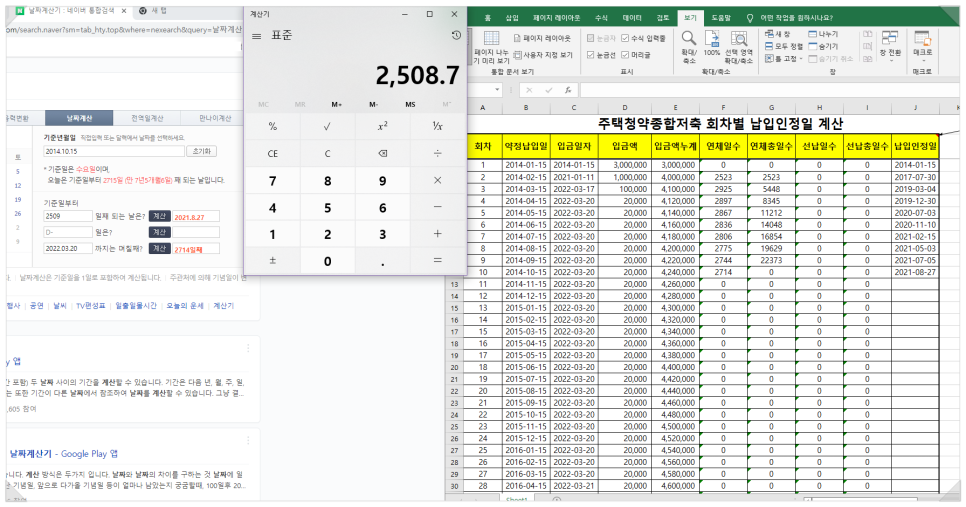Screen dimensions: 966x507
Task: Open the Home ribbon tab in Excel
Action: (x=488, y=18)
